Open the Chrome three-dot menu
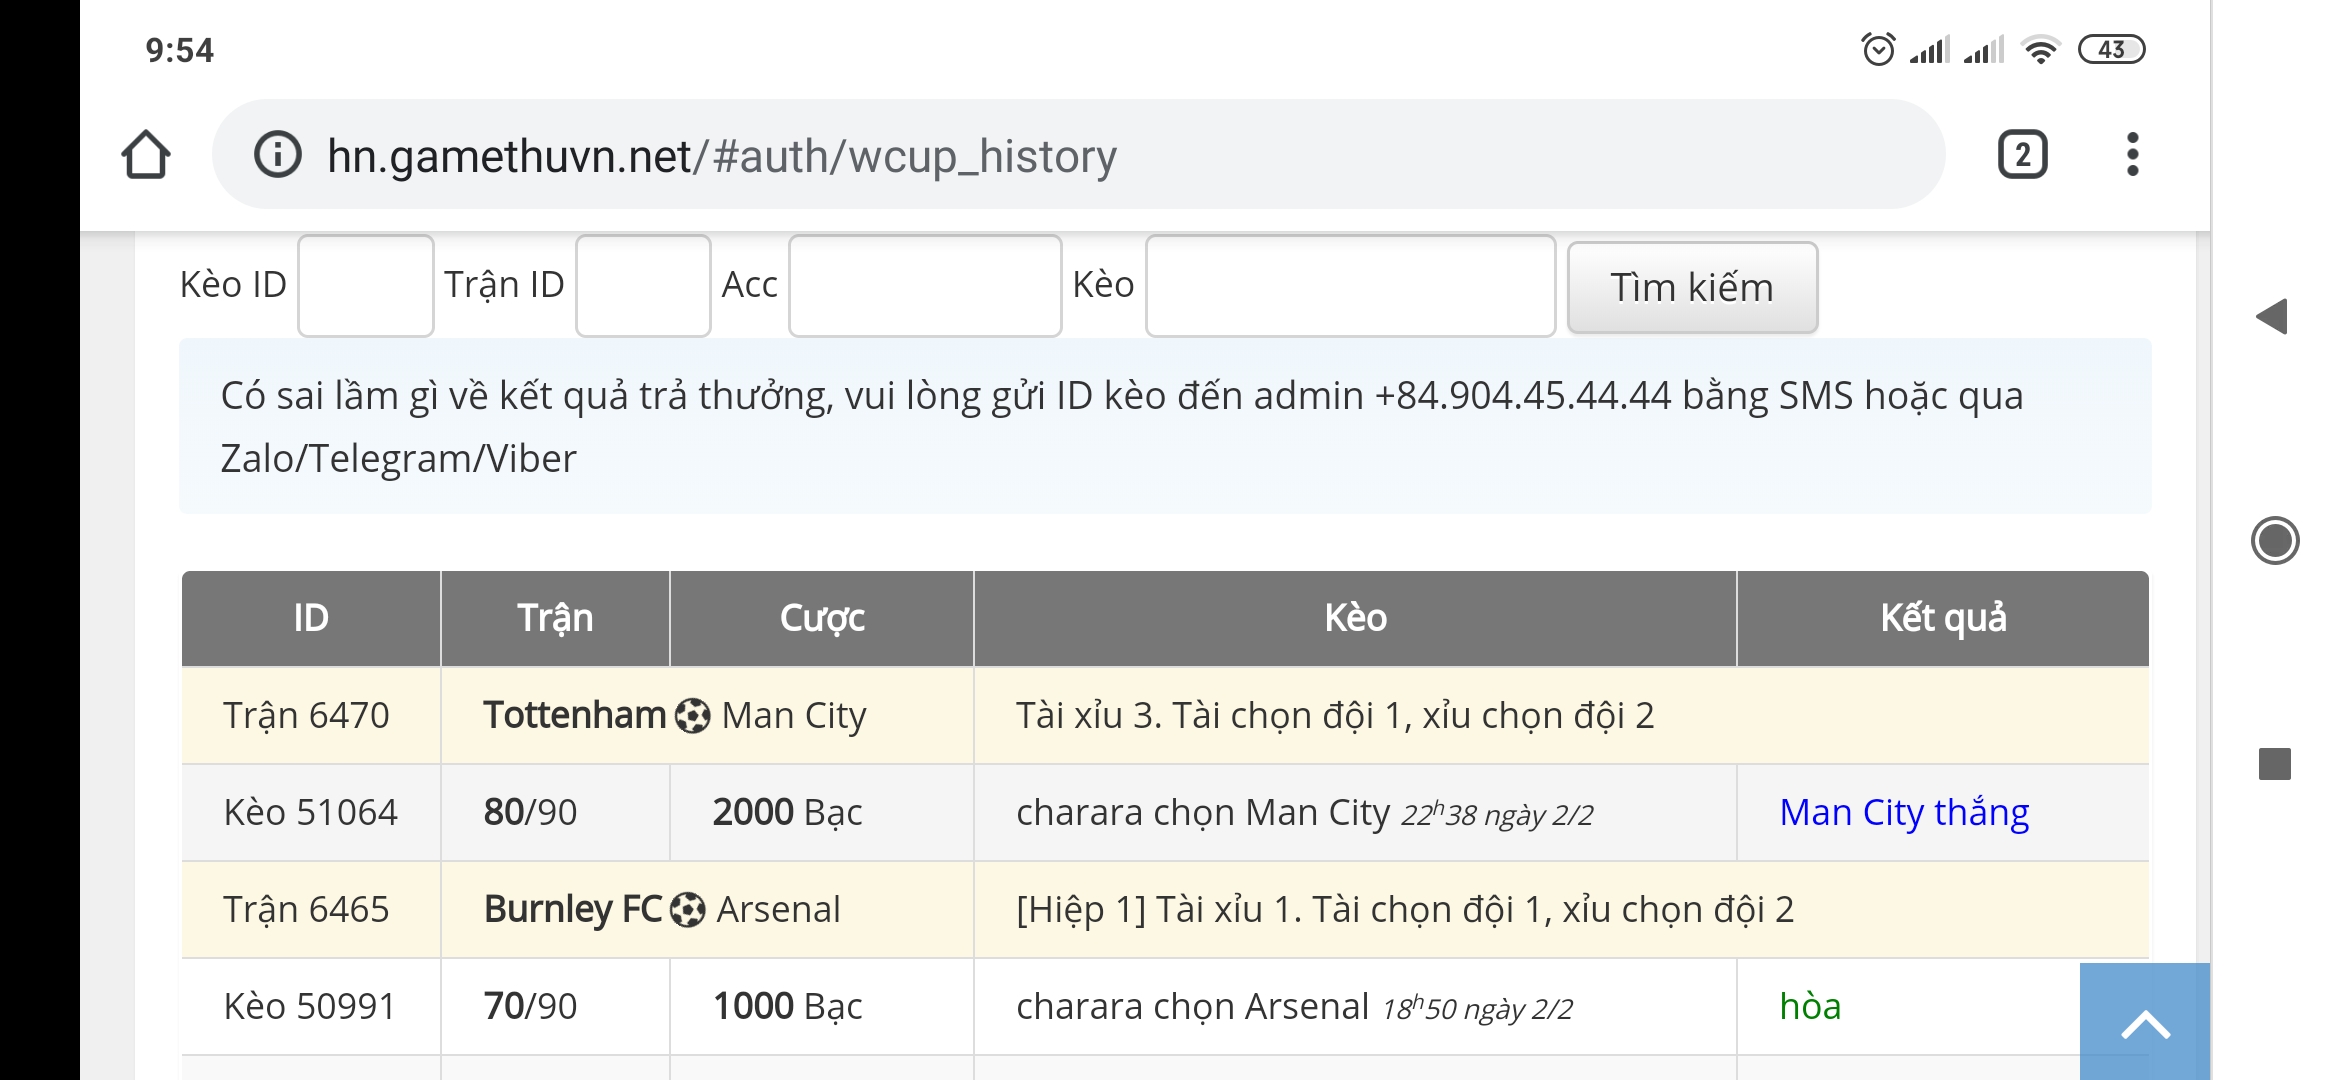This screenshot has height=1080, width=2340. [x=2132, y=155]
